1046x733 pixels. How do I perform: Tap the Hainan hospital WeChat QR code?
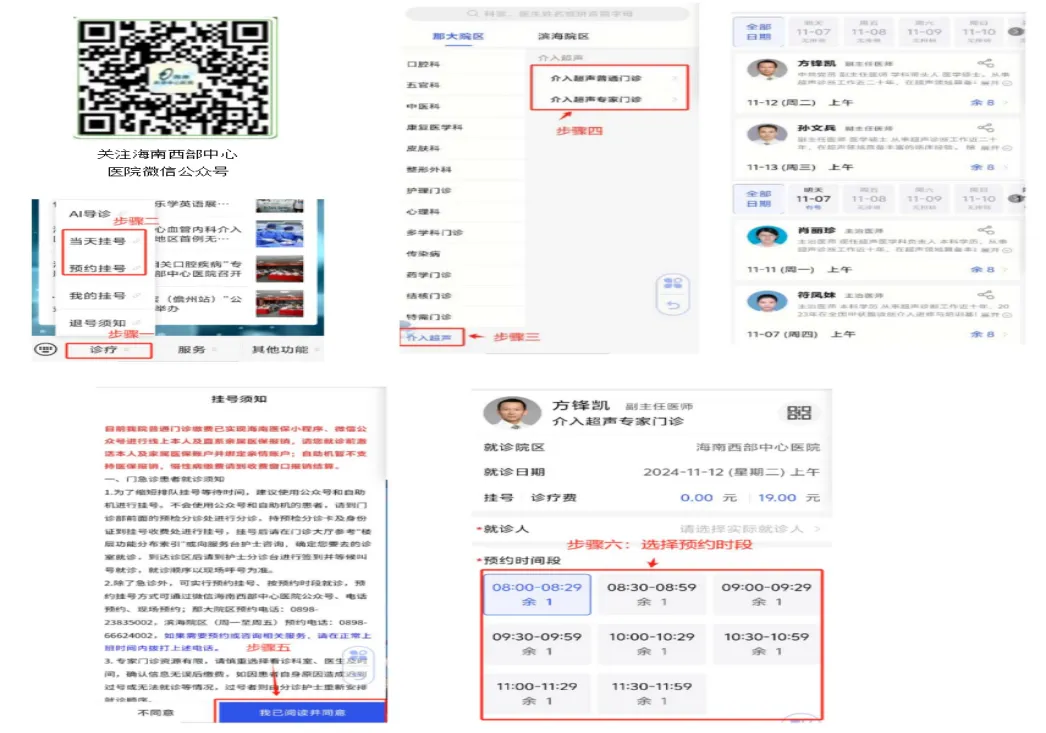[x=175, y=78]
